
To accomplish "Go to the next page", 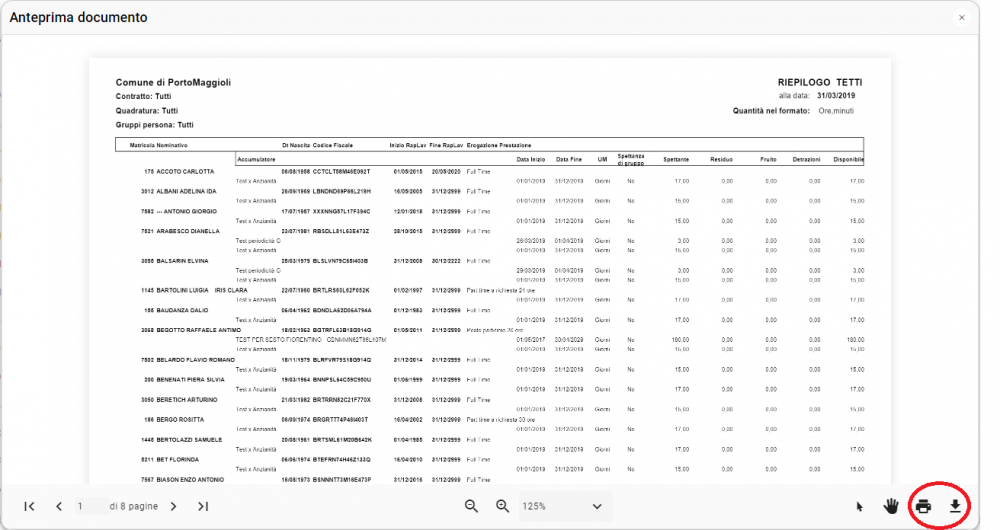I will click(173, 506).
